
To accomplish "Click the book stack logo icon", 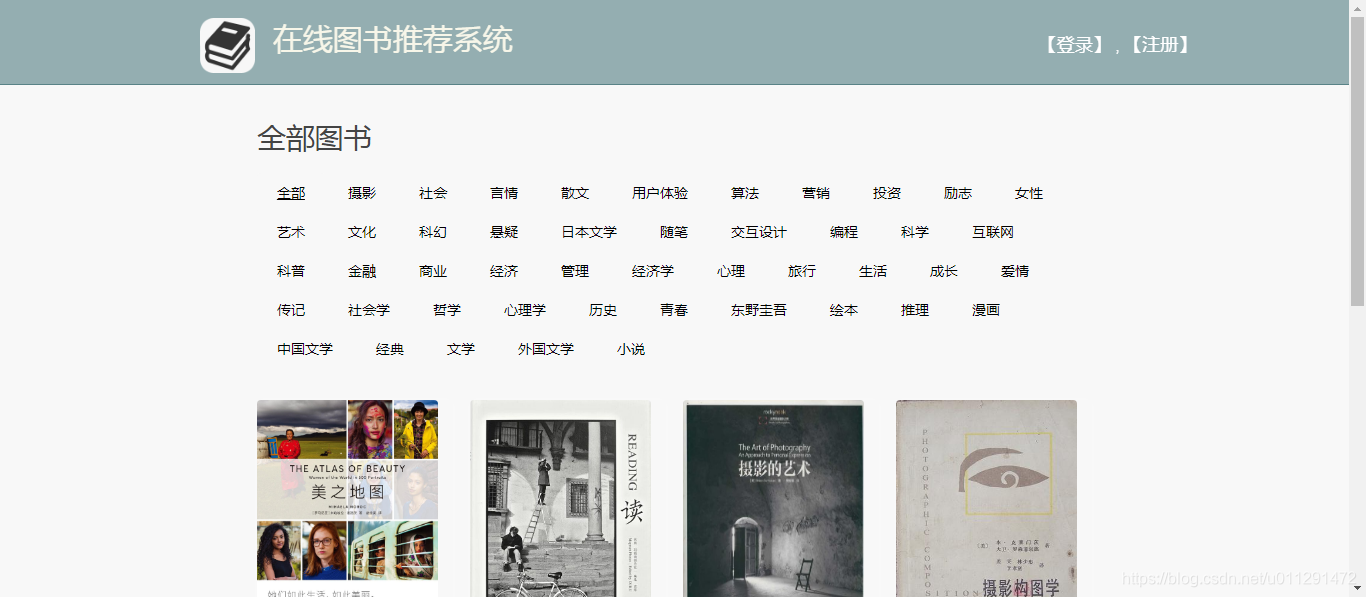I will pos(227,45).
